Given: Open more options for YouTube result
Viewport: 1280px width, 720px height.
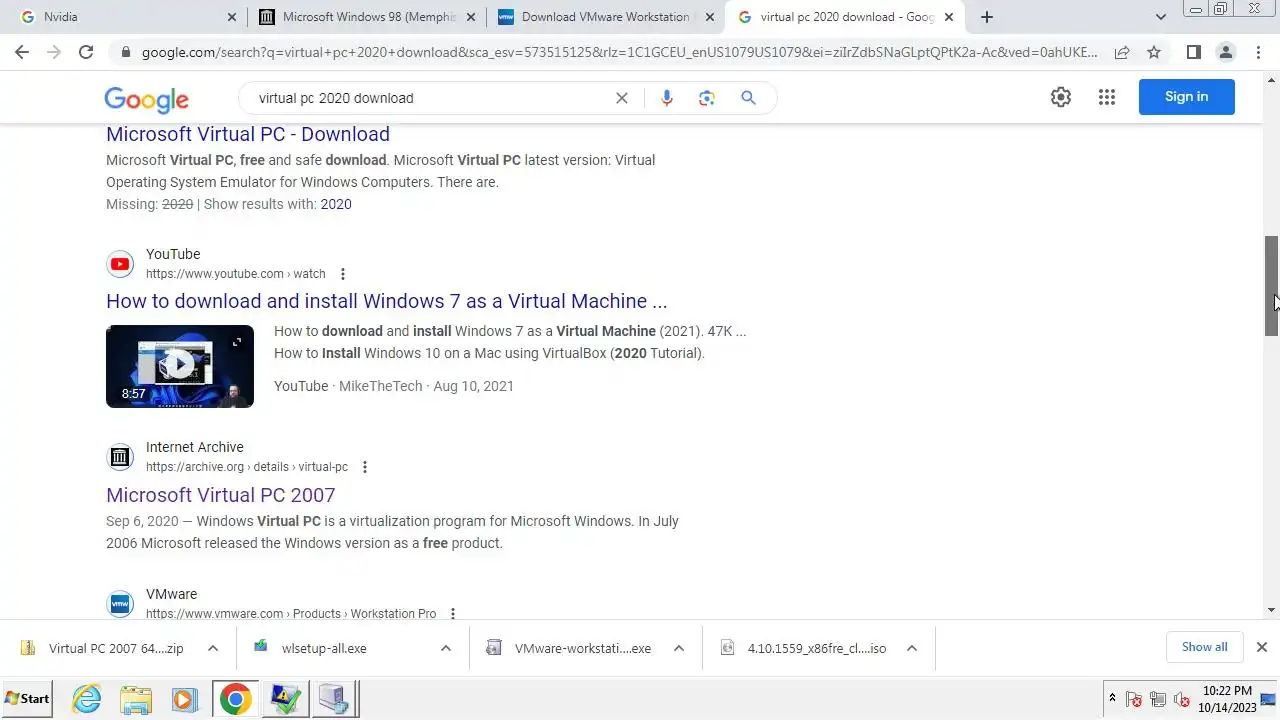Looking at the screenshot, I should click(343, 274).
